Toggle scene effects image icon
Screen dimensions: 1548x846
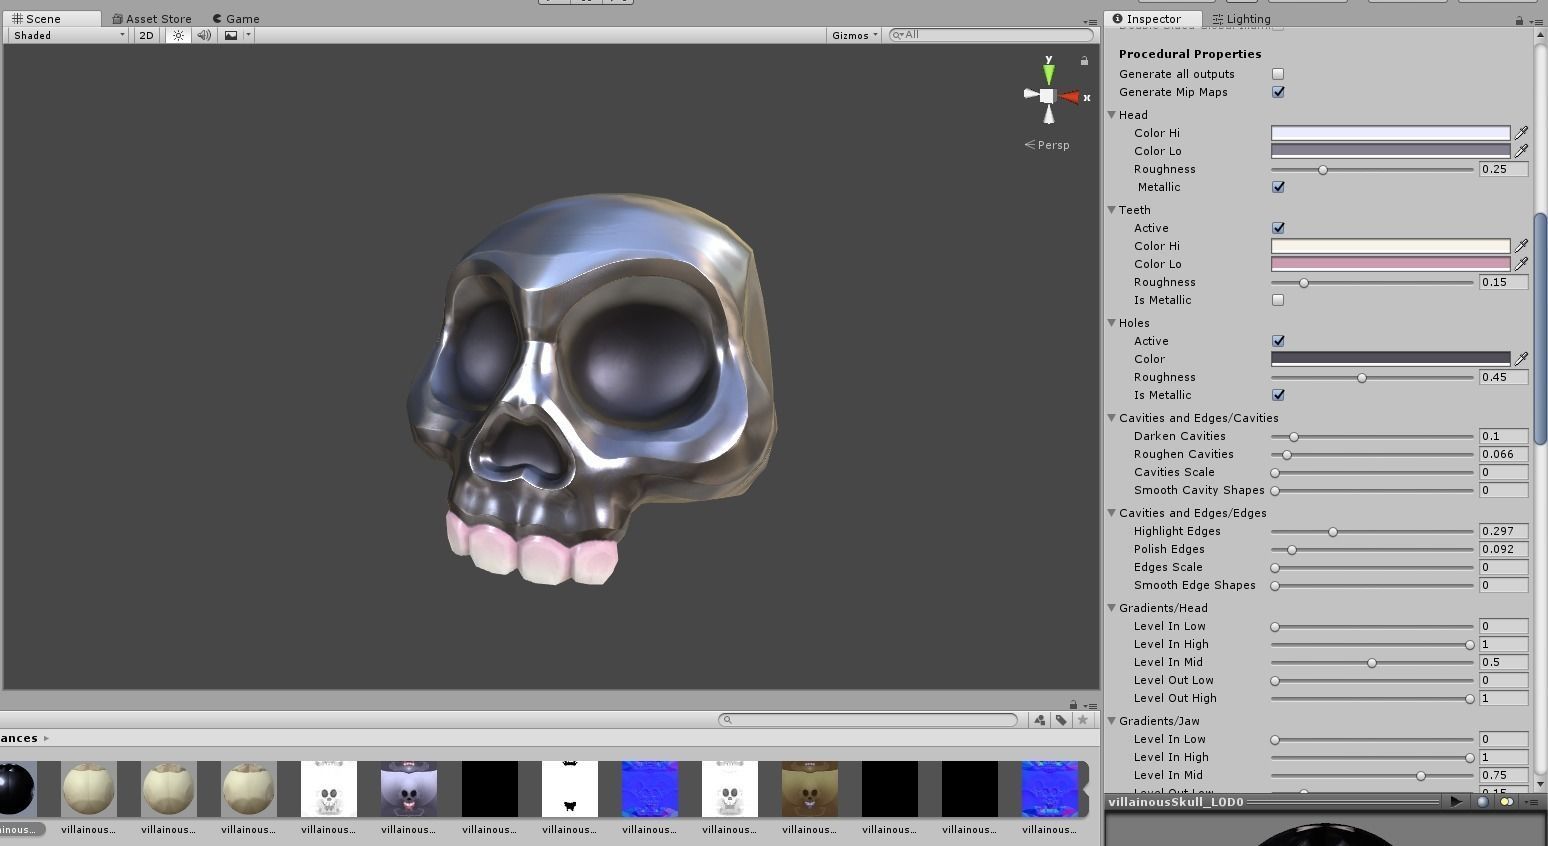pyautogui.click(x=231, y=35)
